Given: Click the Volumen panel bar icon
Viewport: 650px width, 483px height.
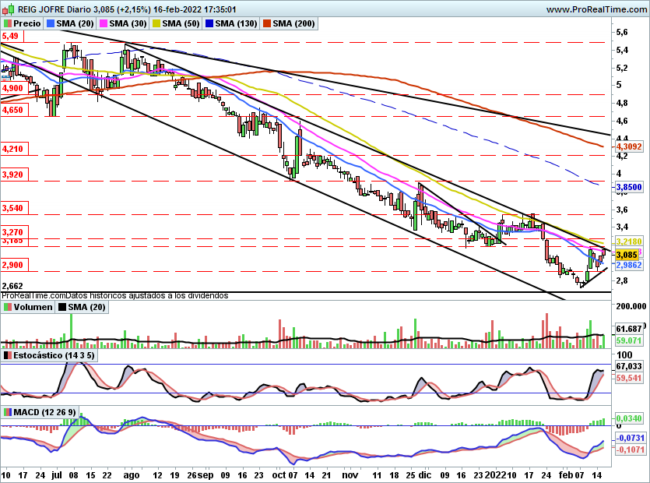Looking at the screenshot, I should pyautogui.click(x=7, y=307).
